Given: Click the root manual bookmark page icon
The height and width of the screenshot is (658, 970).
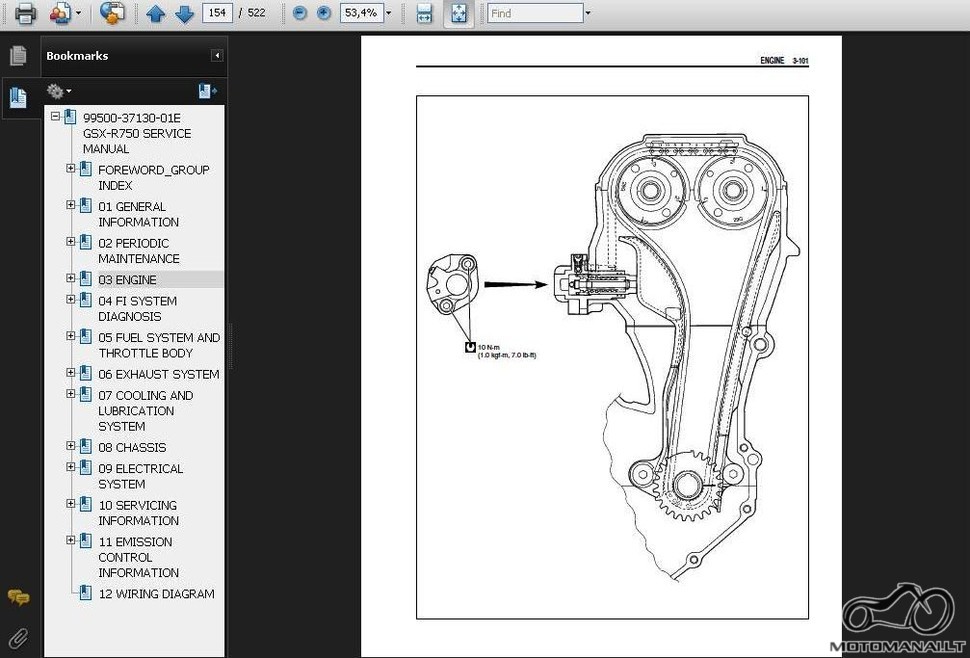Looking at the screenshot, I should pyautogui.click(x=71, y=117).
